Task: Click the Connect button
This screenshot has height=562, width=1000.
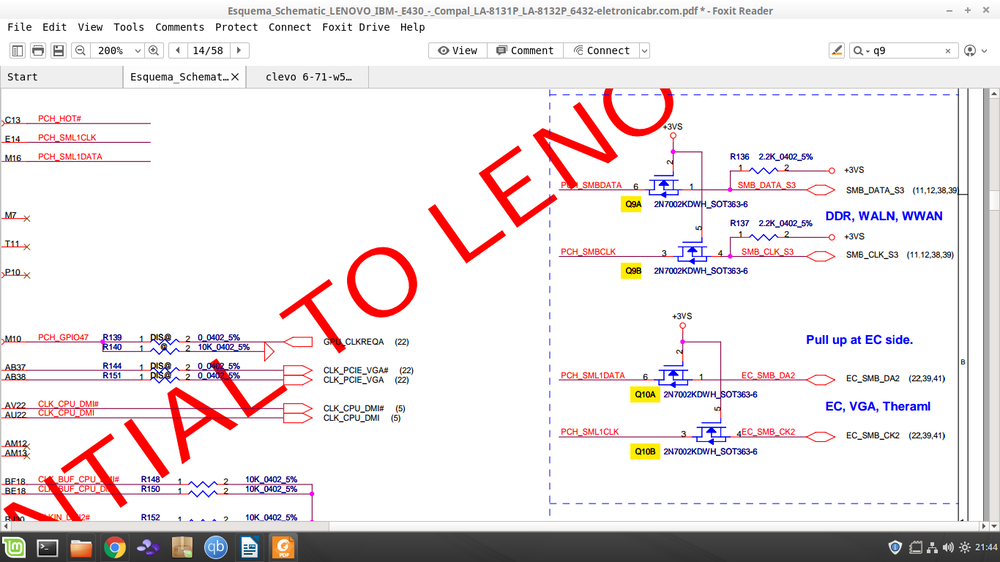Action: point(601,50)
